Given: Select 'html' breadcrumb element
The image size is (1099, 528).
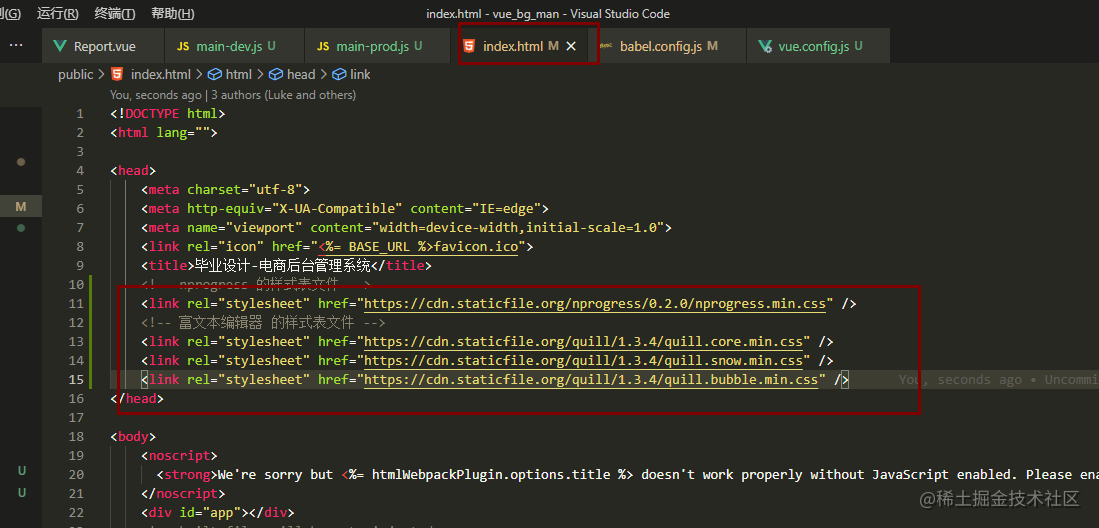Looking at the screenshot, I should (238, 74).
